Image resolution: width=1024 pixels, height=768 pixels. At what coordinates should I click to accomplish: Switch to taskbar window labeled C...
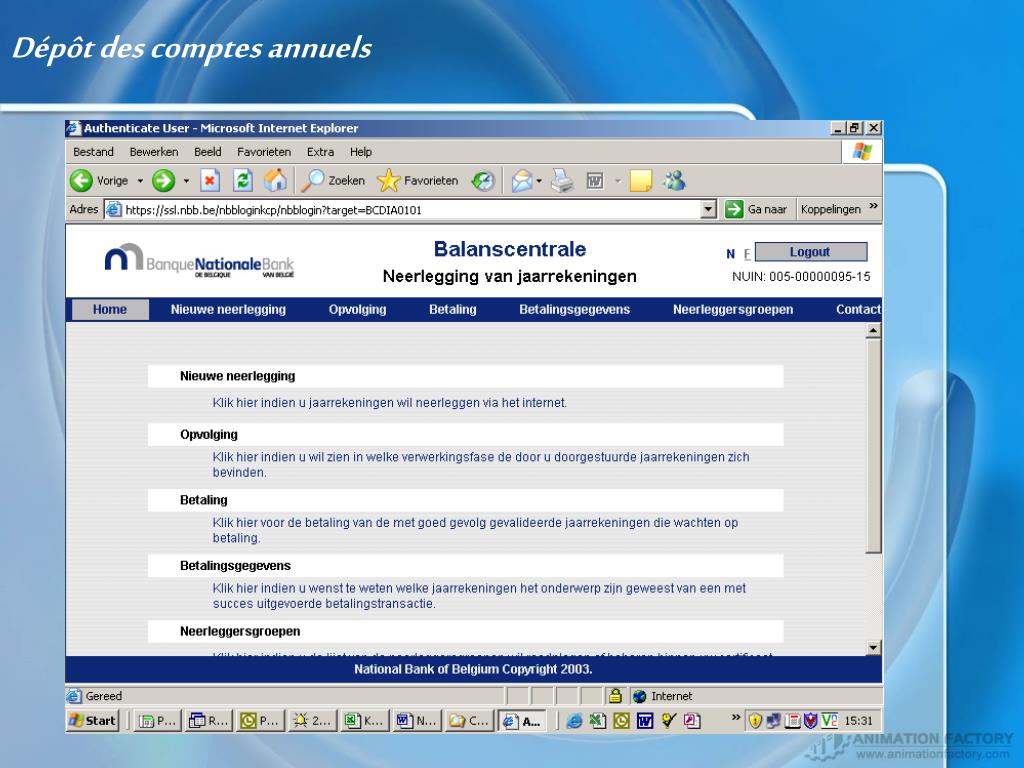click(469, 721)
